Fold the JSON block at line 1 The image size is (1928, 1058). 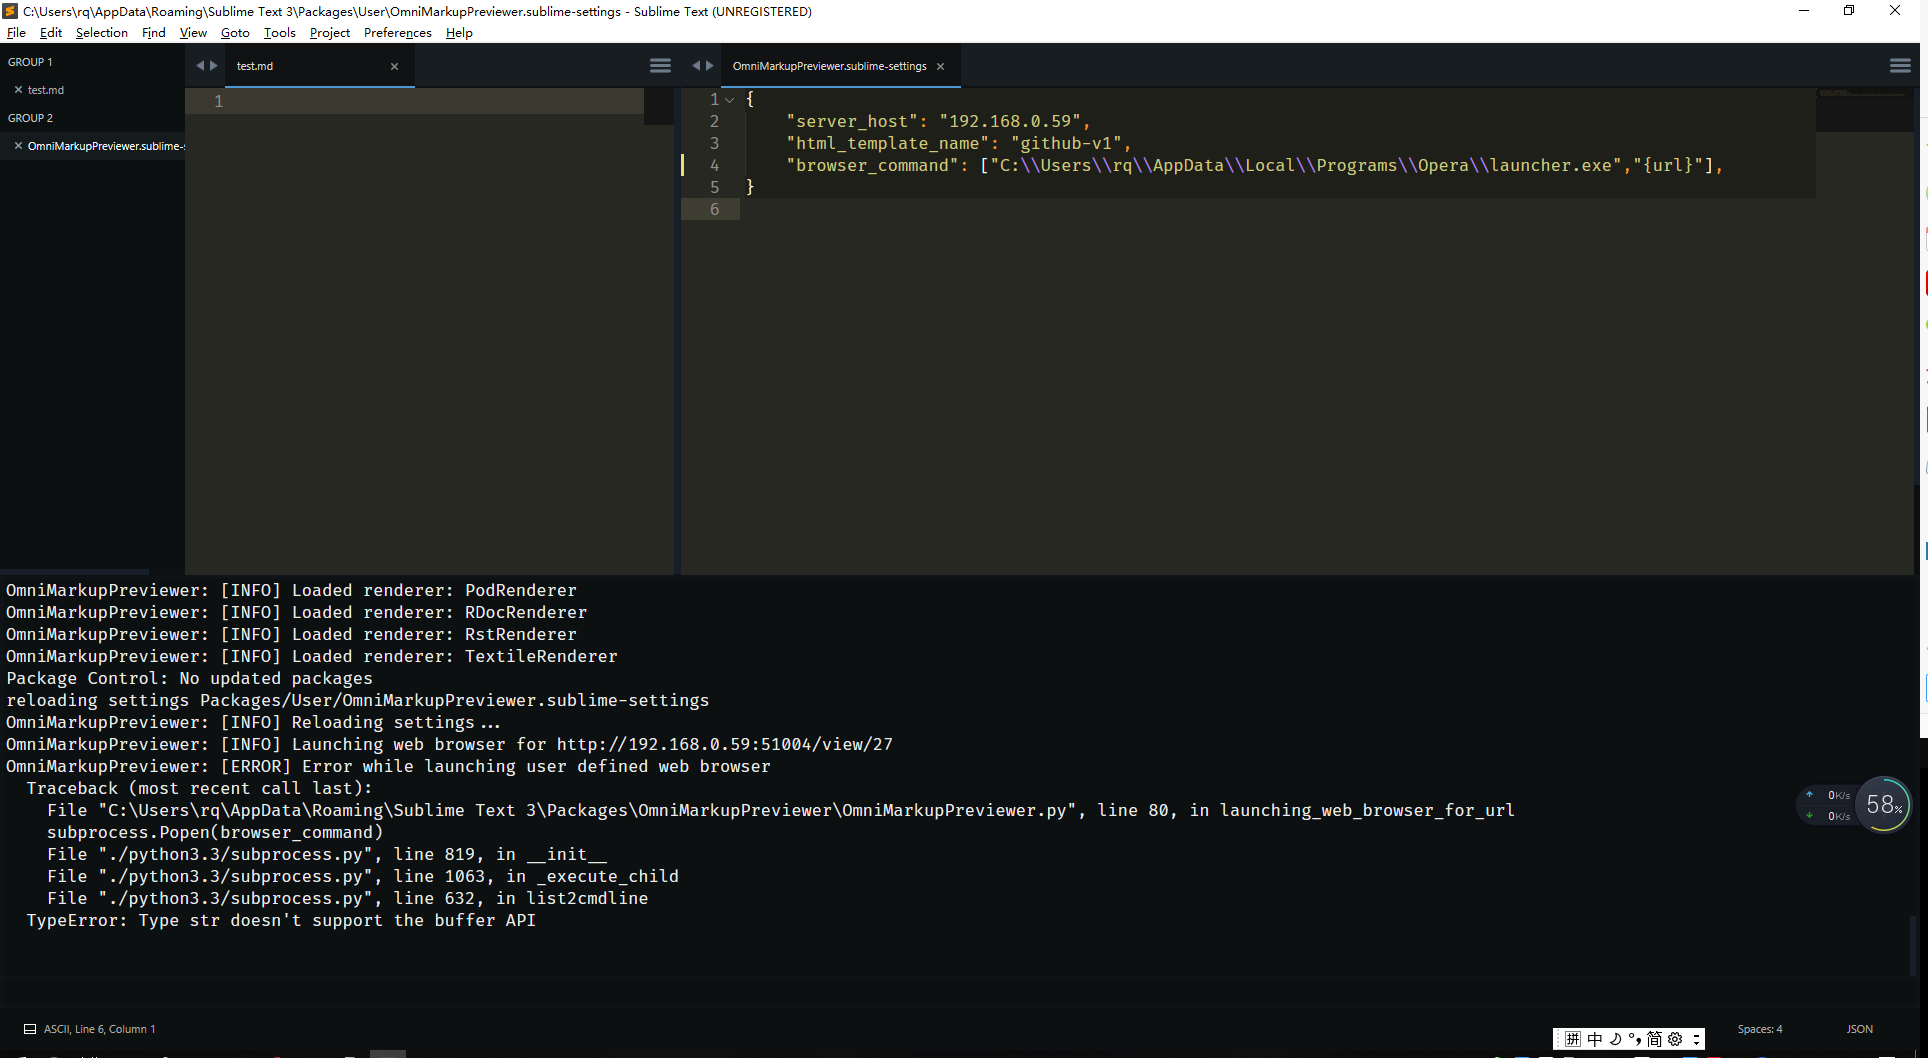point(730,100)
